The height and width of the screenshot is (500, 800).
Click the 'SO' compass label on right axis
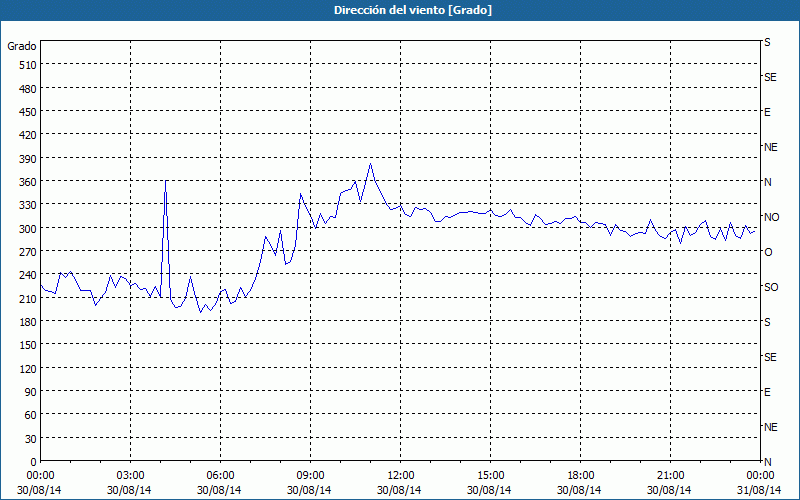click(x=771, y=288)
